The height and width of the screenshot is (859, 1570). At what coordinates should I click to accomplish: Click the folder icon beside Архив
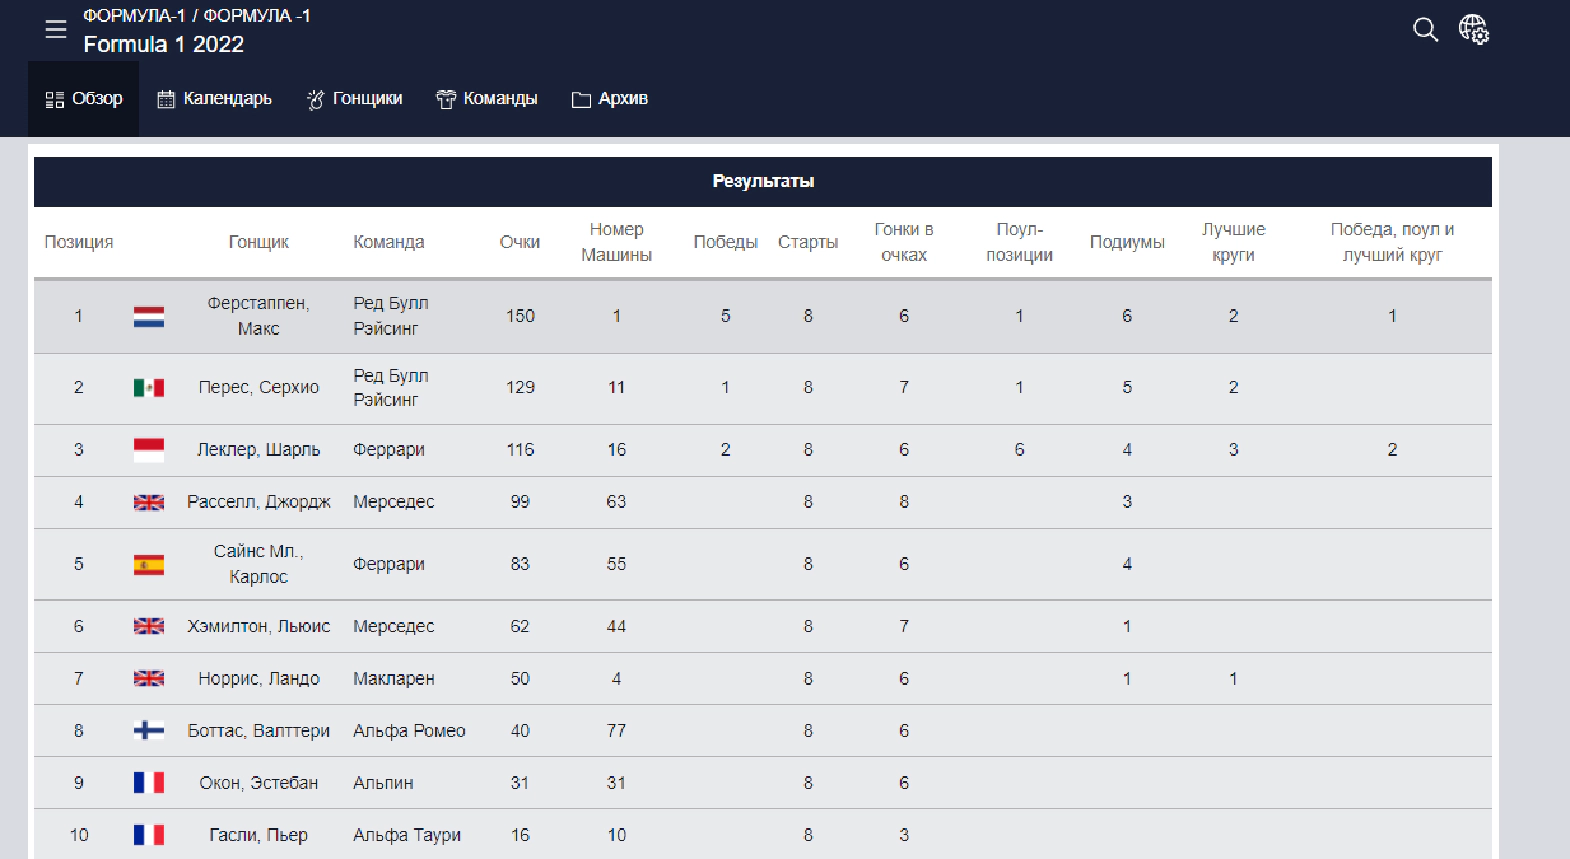[x=581, y=99]
